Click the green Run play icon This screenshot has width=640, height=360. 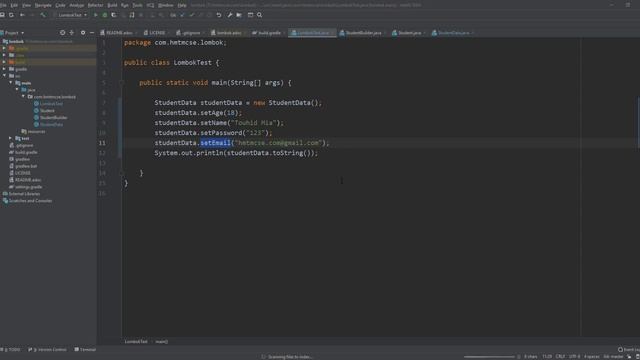96,15
